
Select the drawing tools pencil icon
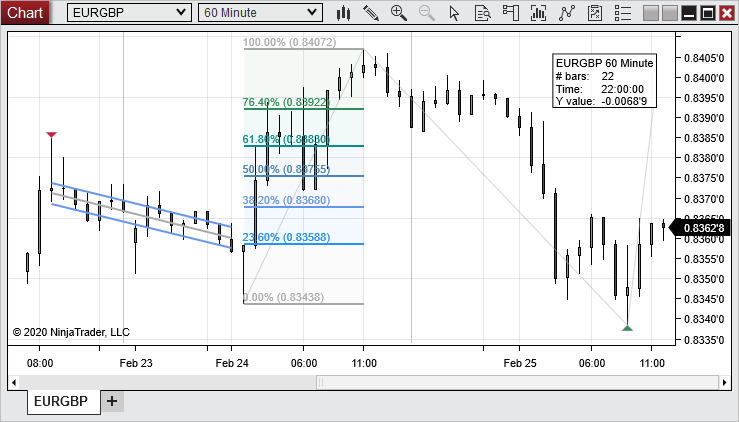(x=371, y=13)
